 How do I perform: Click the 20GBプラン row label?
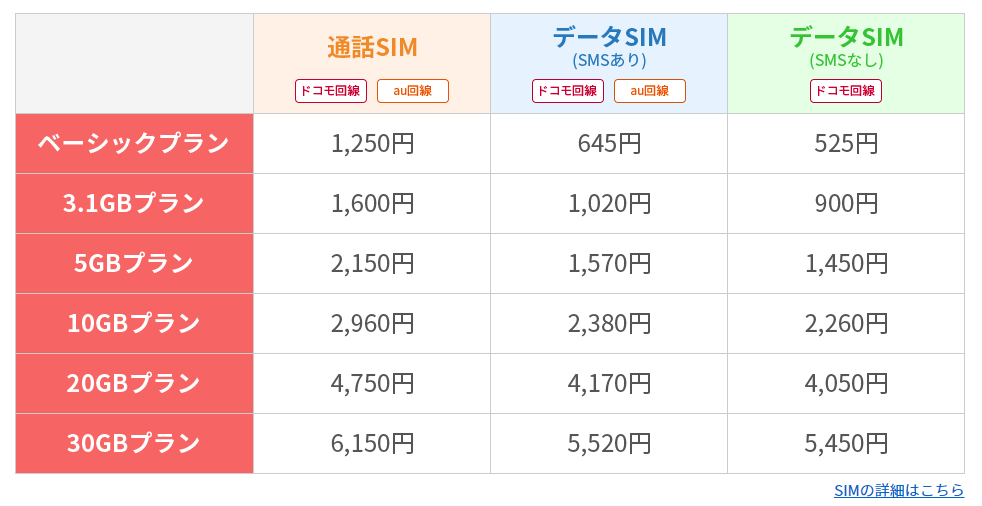[134, 384]
